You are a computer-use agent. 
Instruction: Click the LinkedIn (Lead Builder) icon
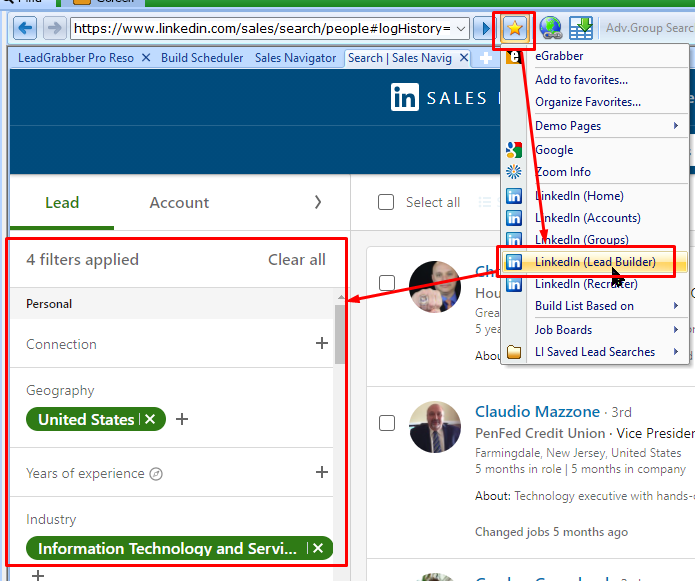(514, 262)
